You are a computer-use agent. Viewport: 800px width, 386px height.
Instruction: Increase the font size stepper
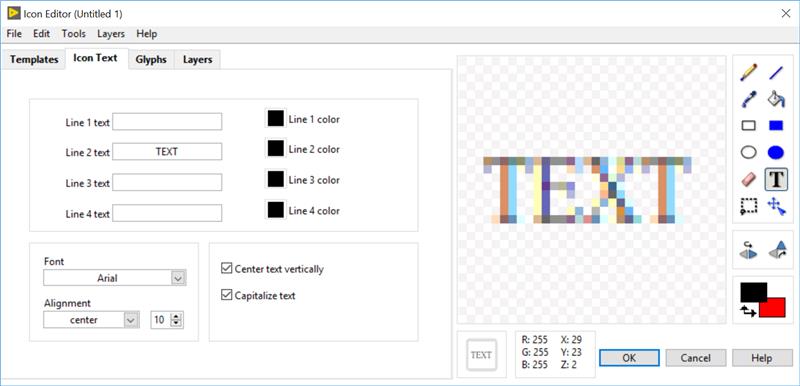(177, 317)
